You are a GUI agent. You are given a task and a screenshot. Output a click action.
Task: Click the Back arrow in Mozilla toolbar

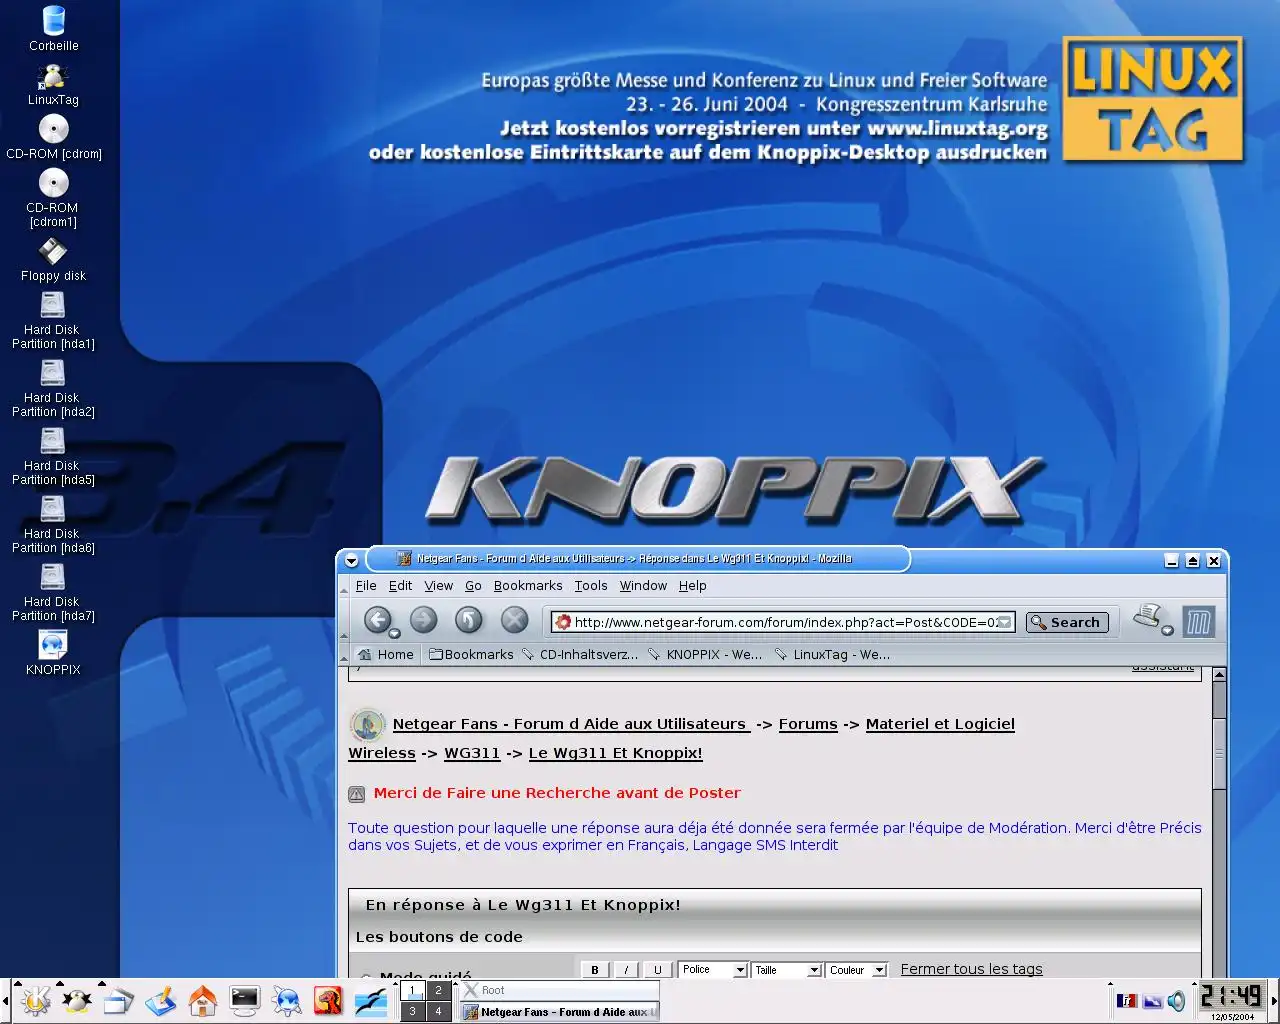click(376, 620)
